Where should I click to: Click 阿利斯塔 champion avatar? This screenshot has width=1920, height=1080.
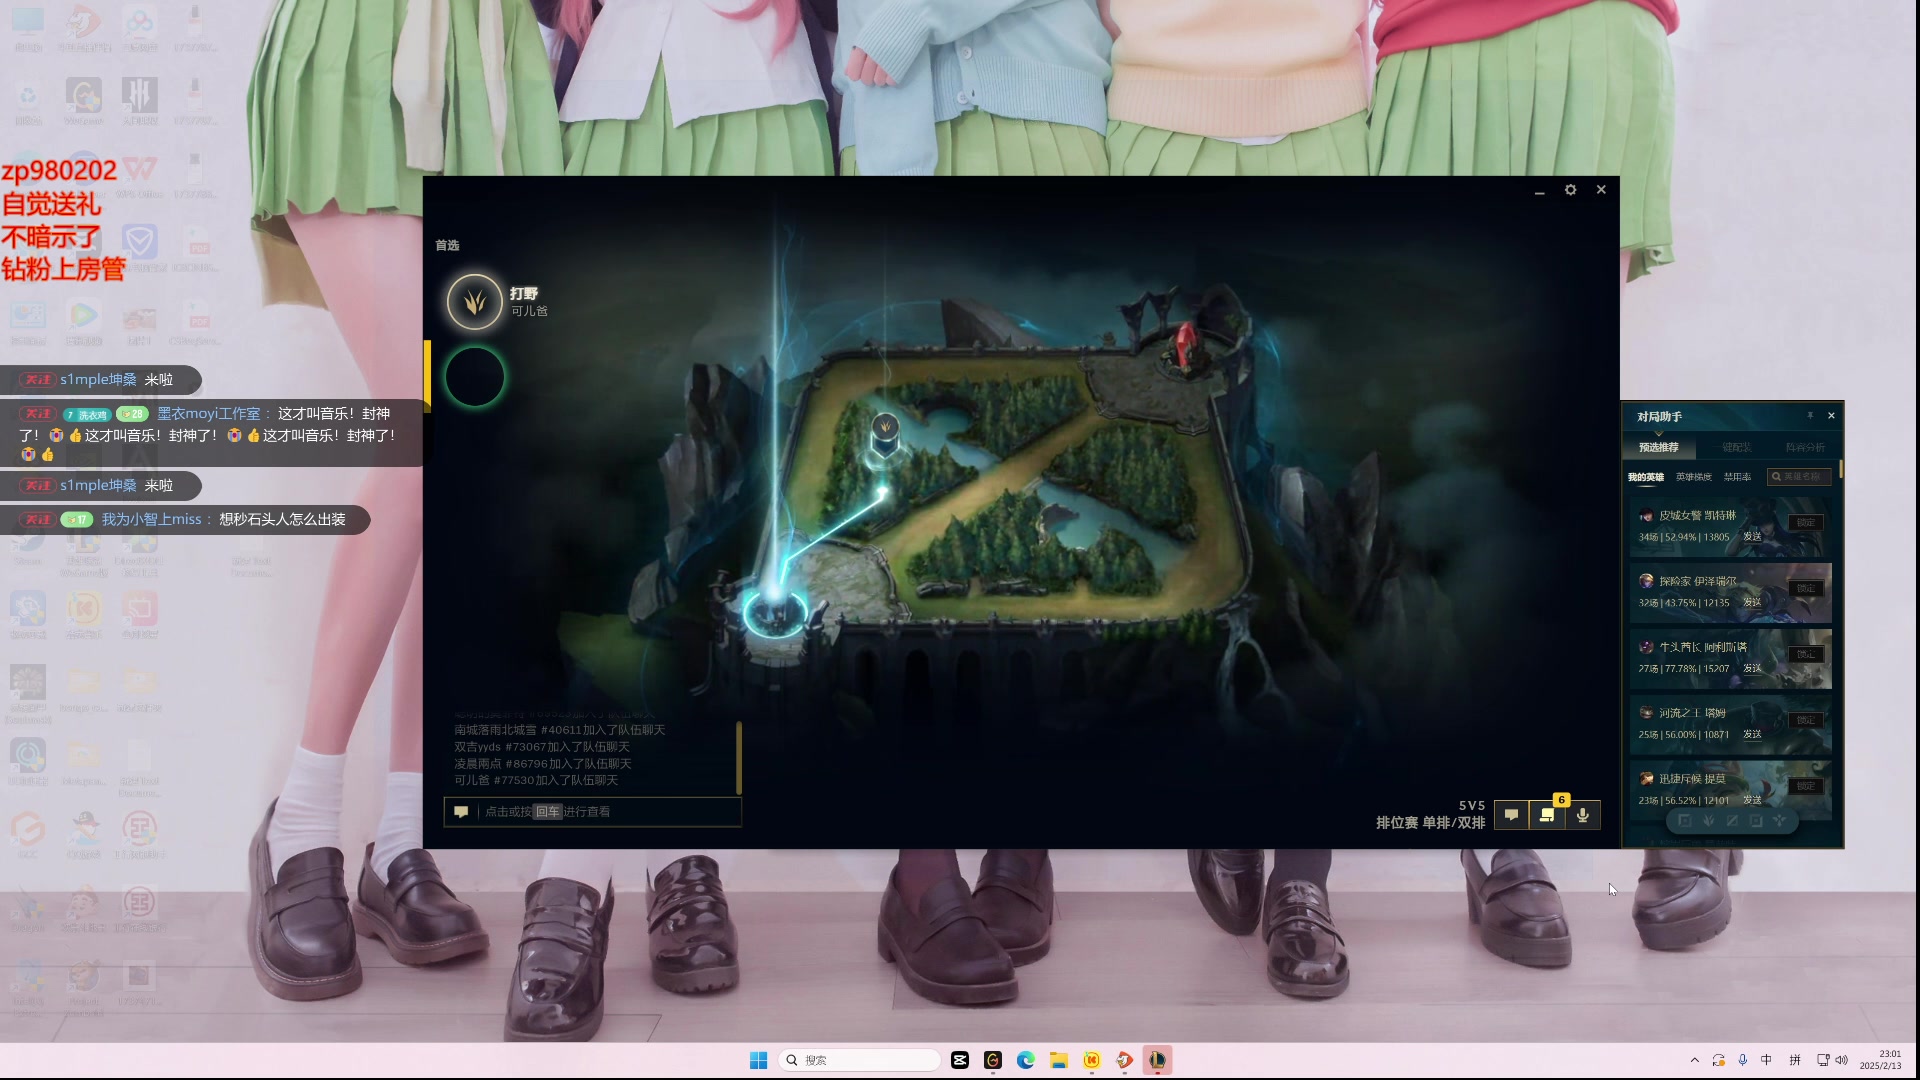pyautogui.click(x=1646, y=647)
